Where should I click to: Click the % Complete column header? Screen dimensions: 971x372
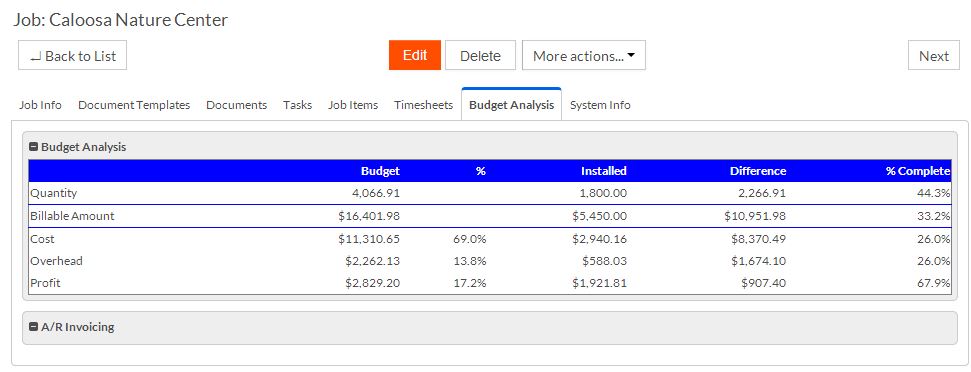point(918,171)
